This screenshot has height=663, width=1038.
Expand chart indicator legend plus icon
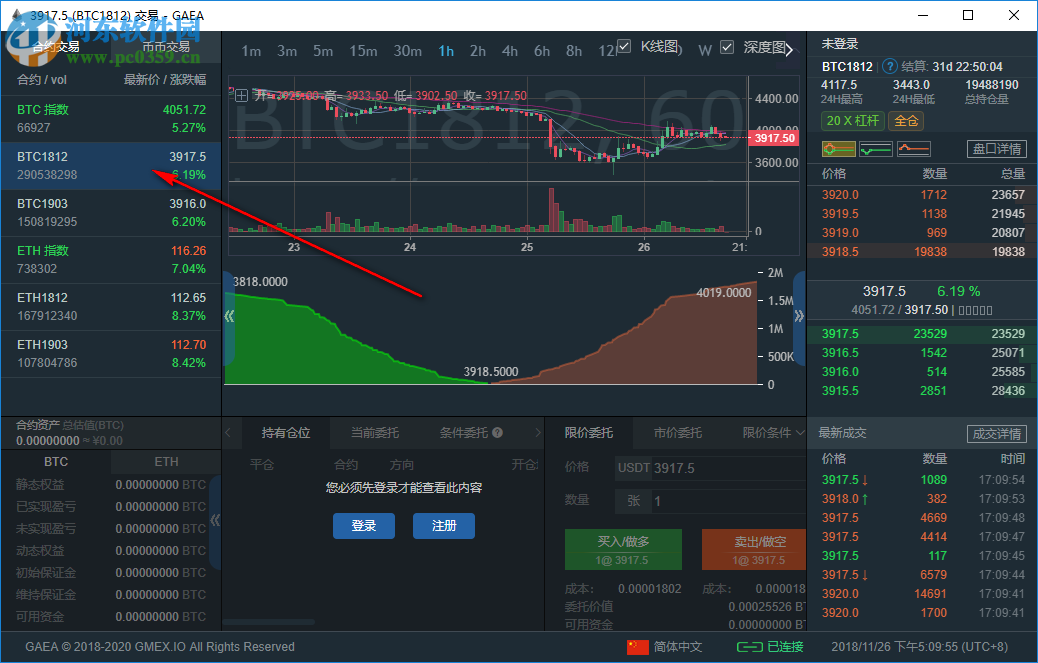[x=242, y=95]
